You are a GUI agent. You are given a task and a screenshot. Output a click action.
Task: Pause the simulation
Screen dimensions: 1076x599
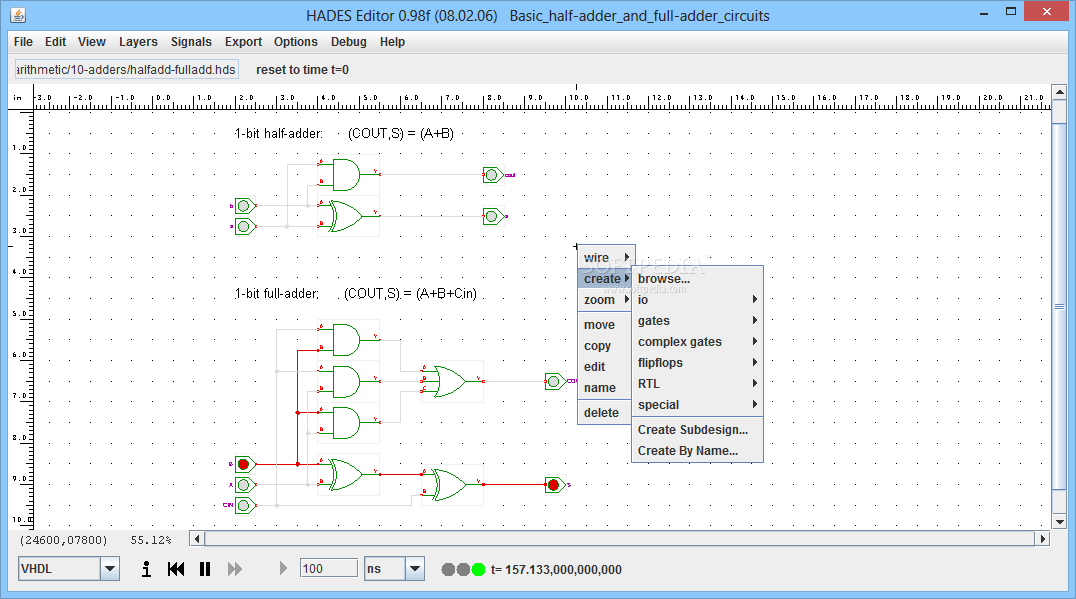click(x=204, y=569)
